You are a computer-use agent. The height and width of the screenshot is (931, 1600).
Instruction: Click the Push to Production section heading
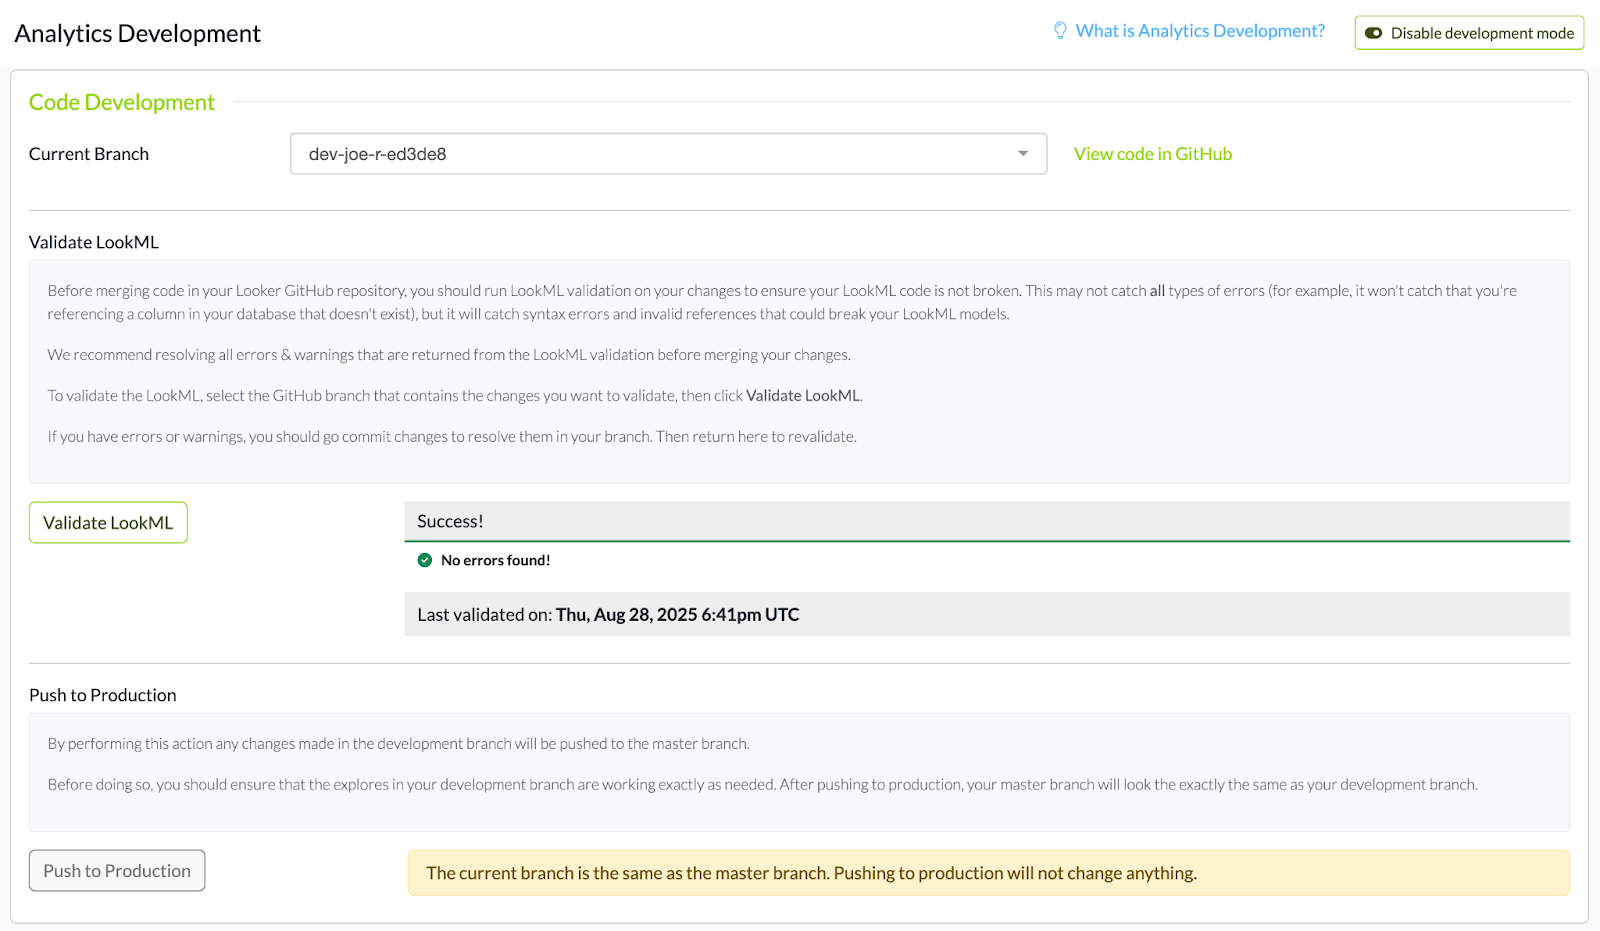[x=103, y=695]
